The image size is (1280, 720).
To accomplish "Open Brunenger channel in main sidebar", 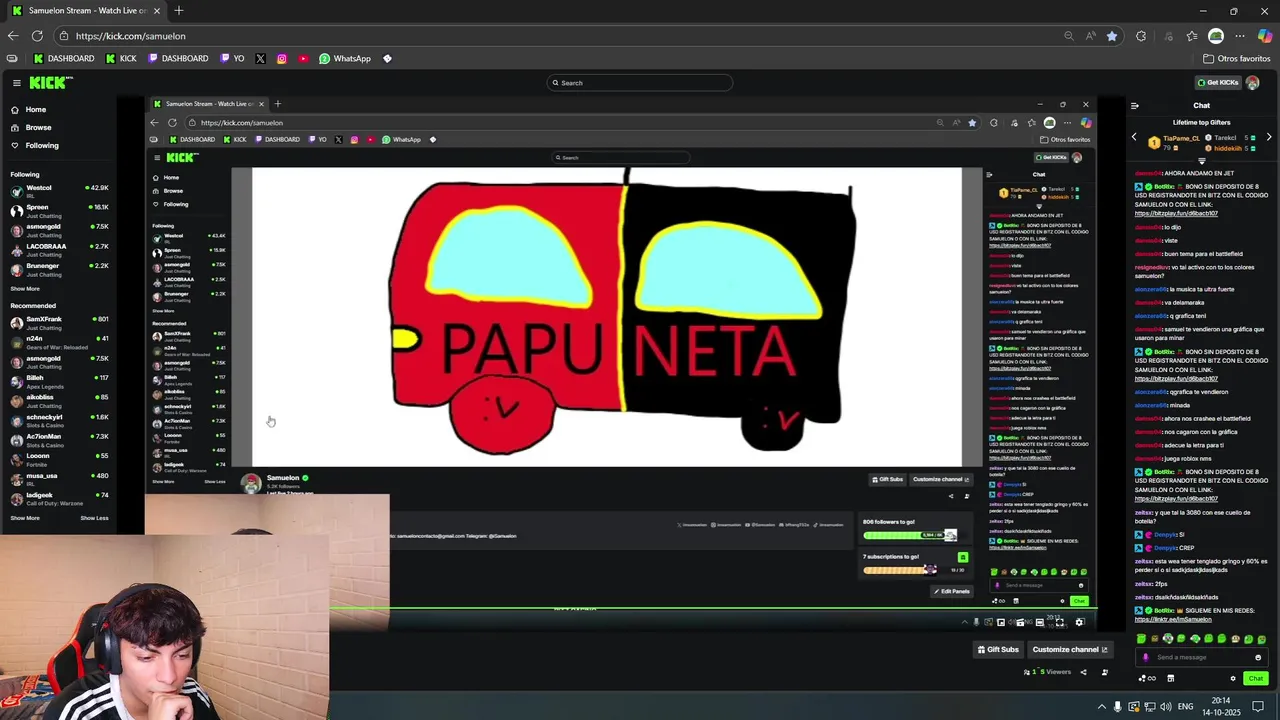I will click(x=60, y=269).
